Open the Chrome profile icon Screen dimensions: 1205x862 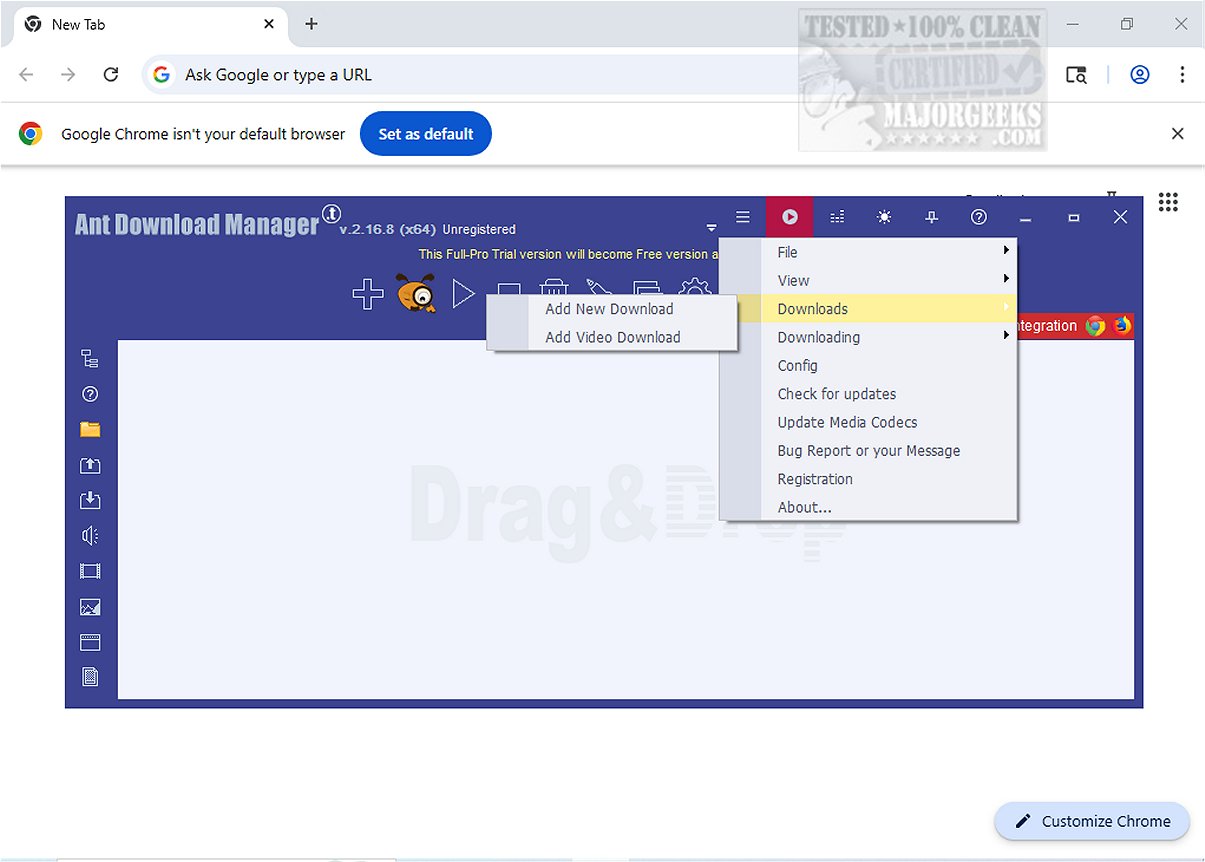point(1140,75)
